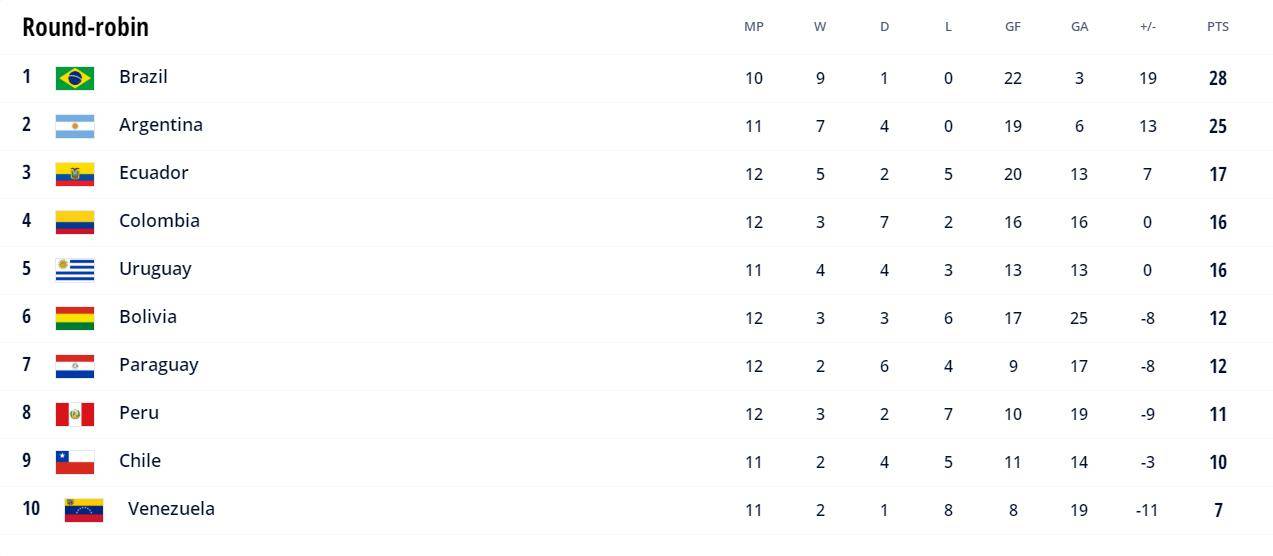Click the Chile flag icon
The height and width of the screenshot is (556, 1273).
[75, 462]
